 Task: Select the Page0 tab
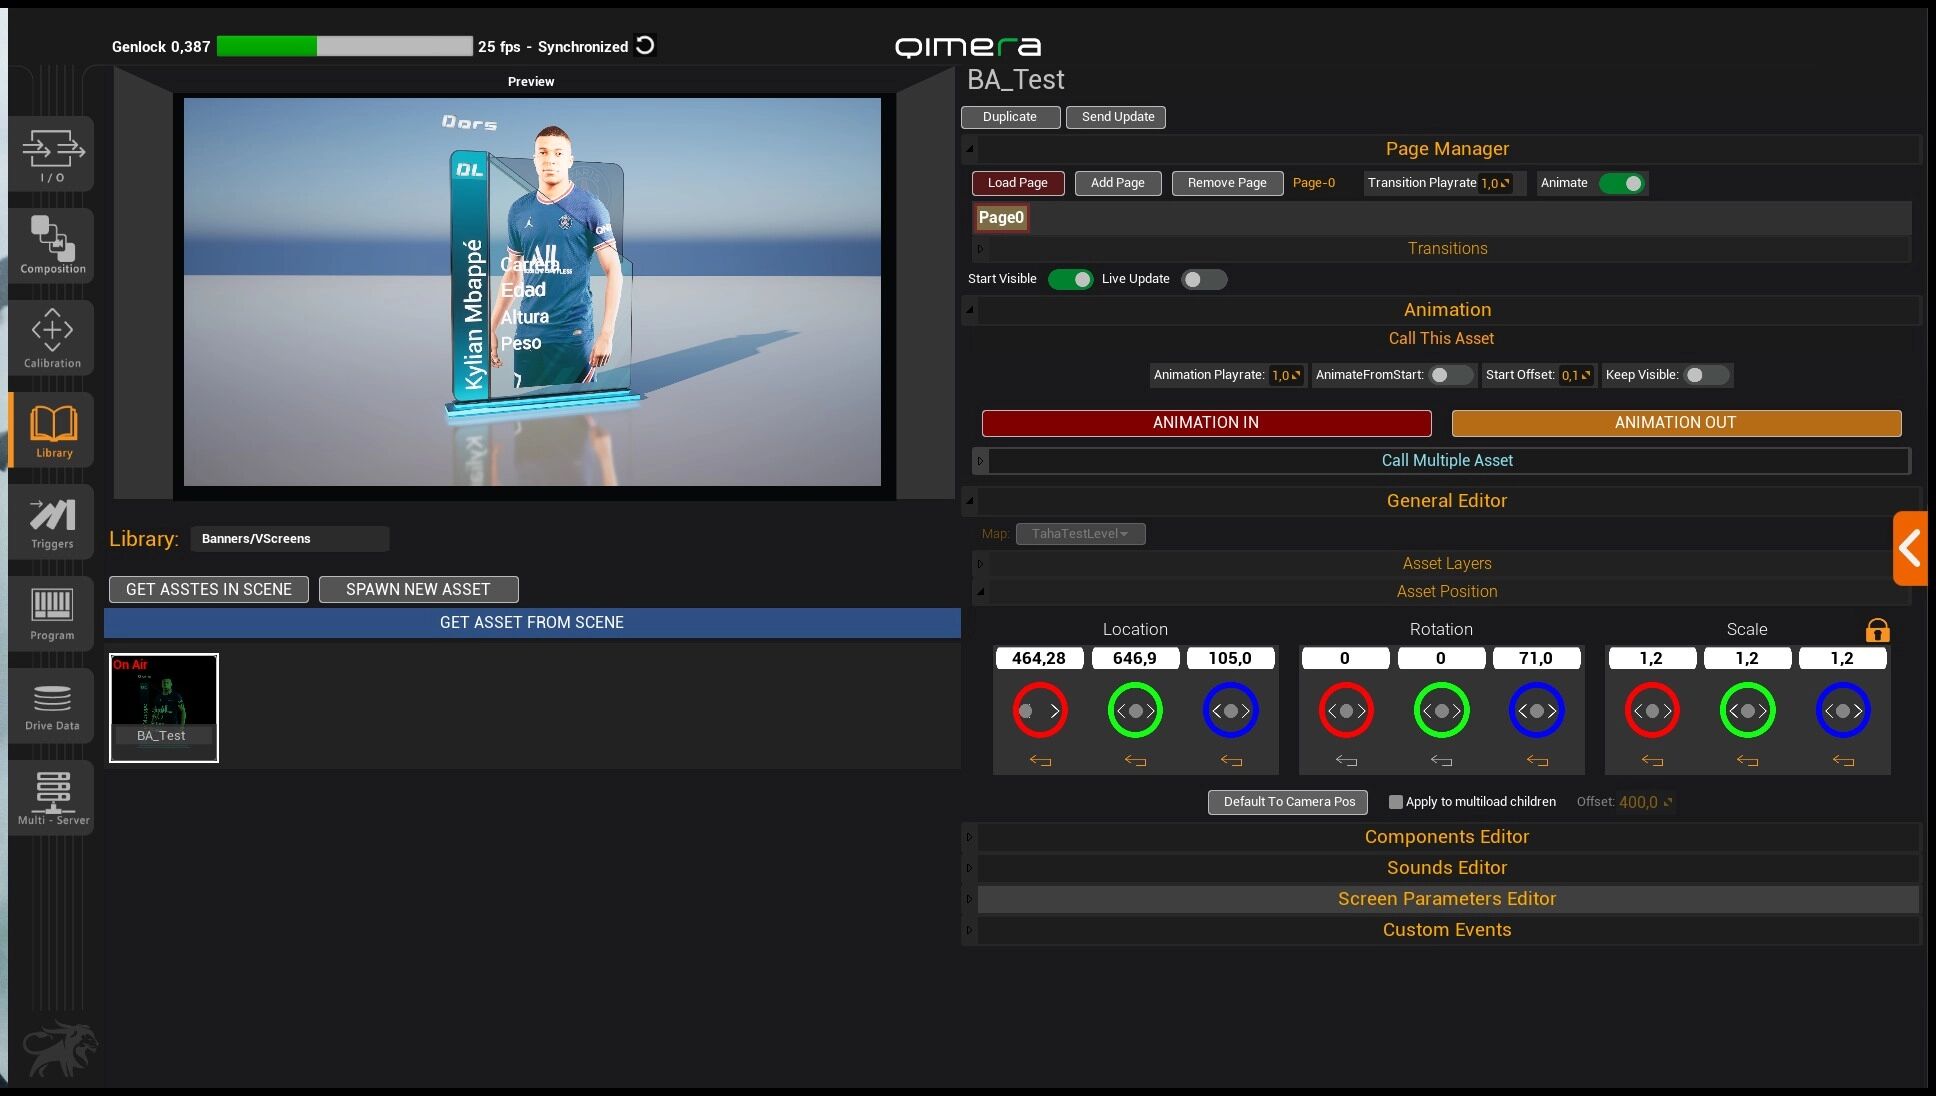pyautogui.click(x=1001, y=218)
